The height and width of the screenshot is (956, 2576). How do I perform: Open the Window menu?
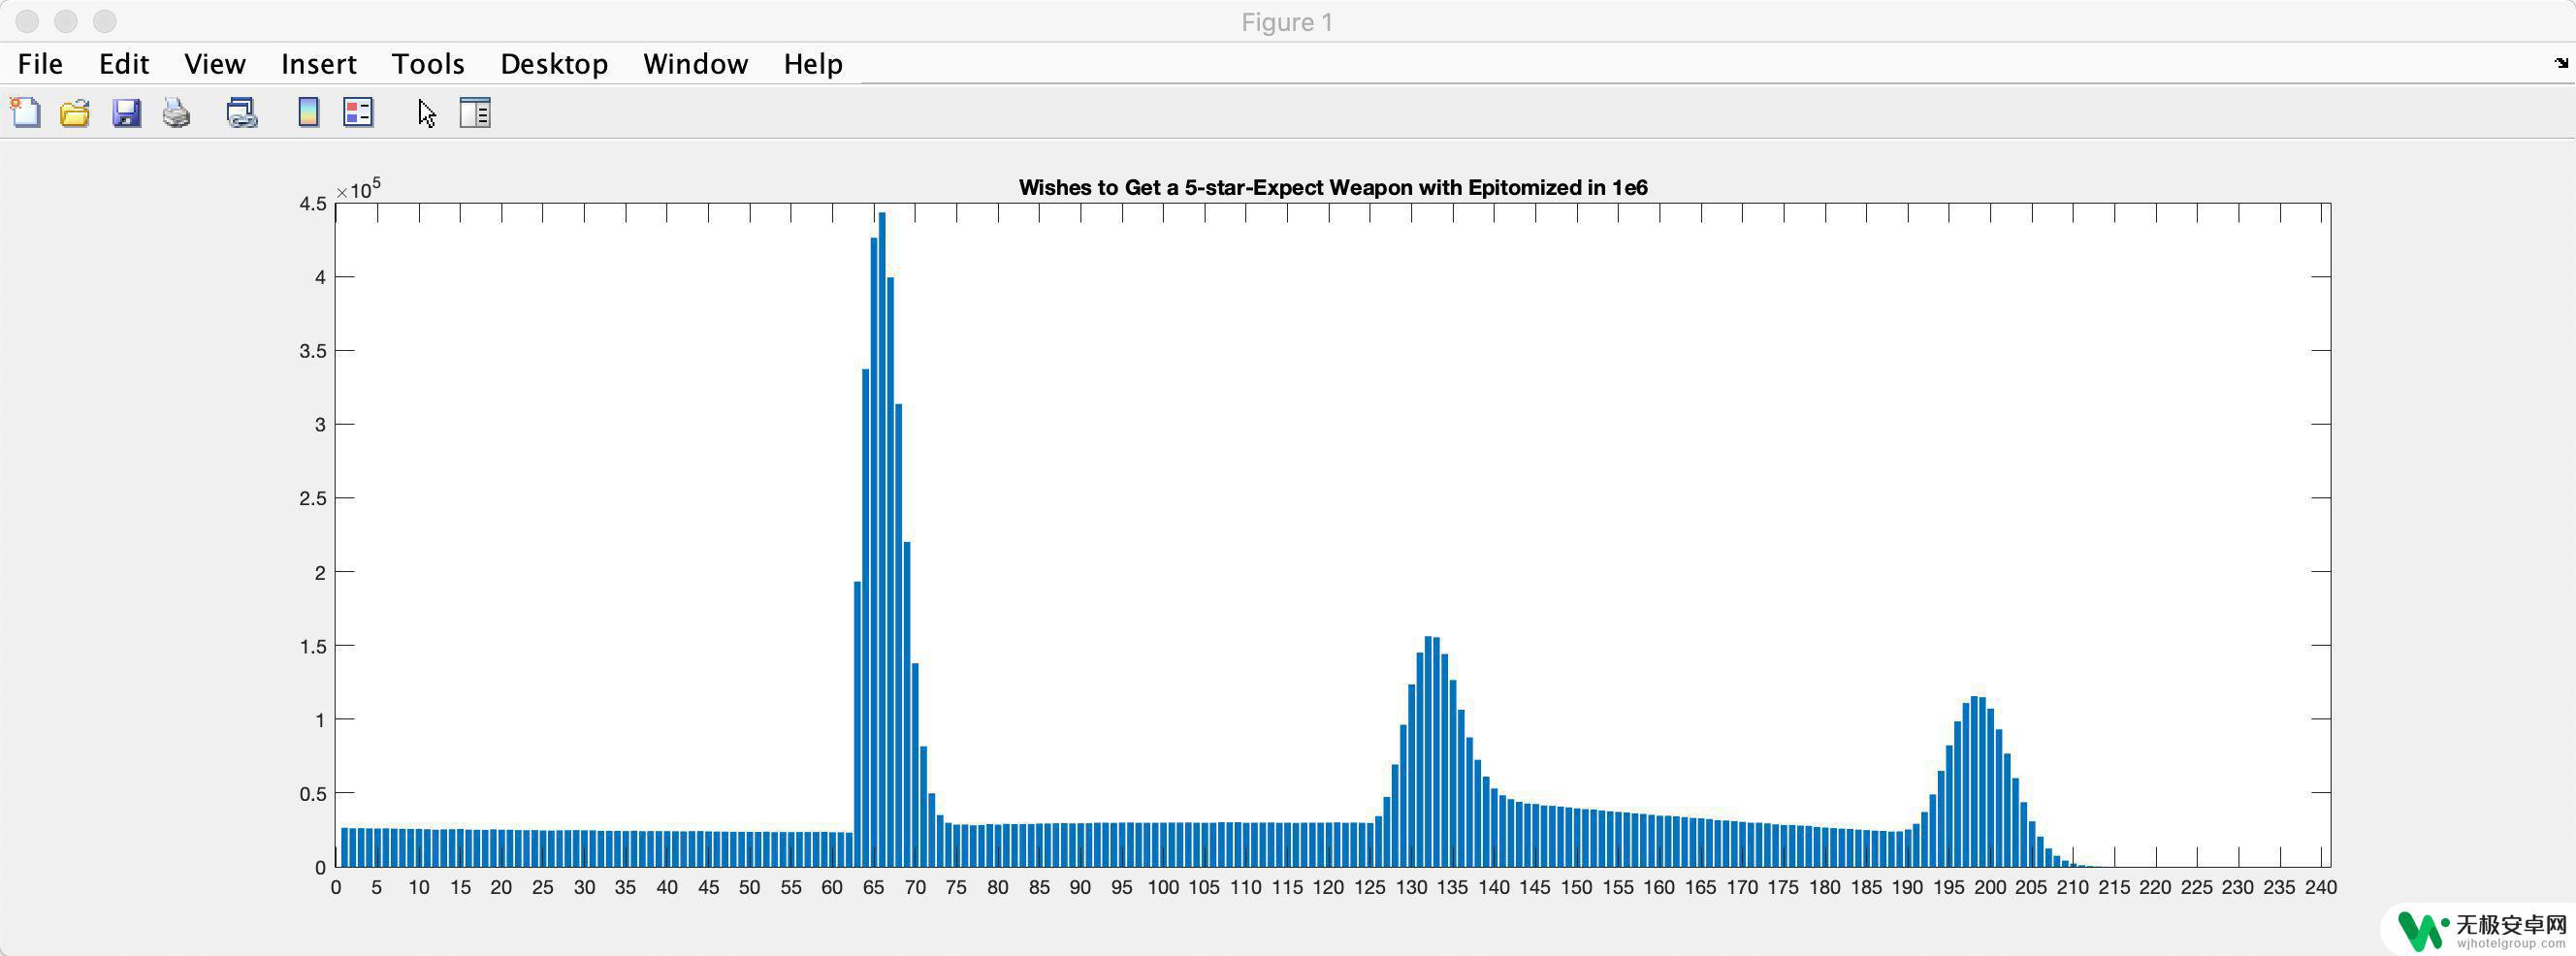click(696, 64)
